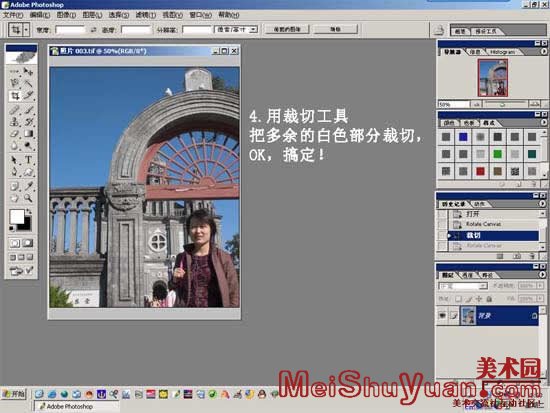Screen dimensions: 550x413
Task: Click the Jump to ImageReady icon
Action: pos(22,271)
